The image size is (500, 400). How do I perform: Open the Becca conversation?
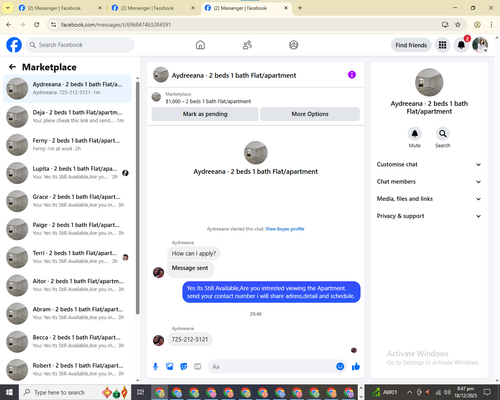tap(67, 342)
